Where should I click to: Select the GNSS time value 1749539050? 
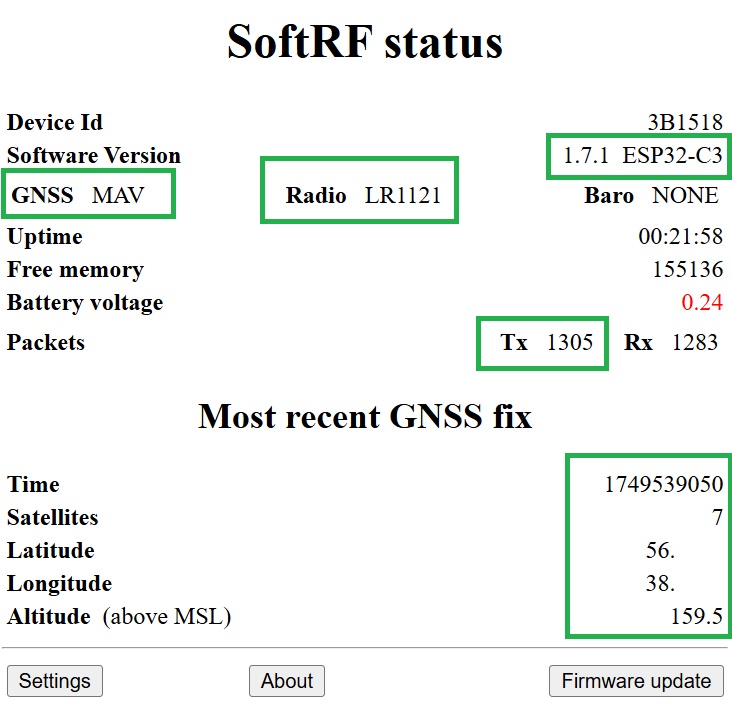664,484
